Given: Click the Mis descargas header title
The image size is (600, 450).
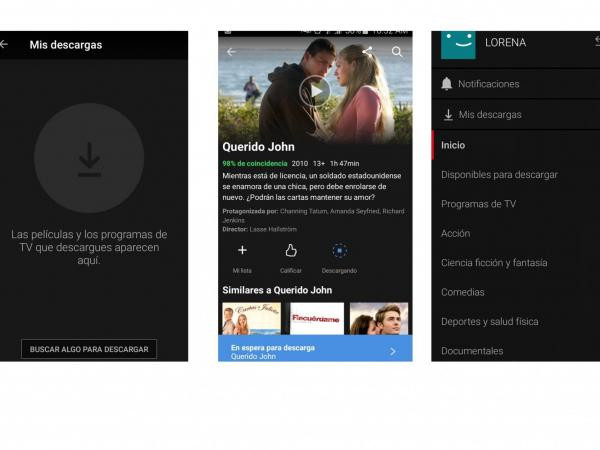Looking at the screenshot, I should coord(66,45).
